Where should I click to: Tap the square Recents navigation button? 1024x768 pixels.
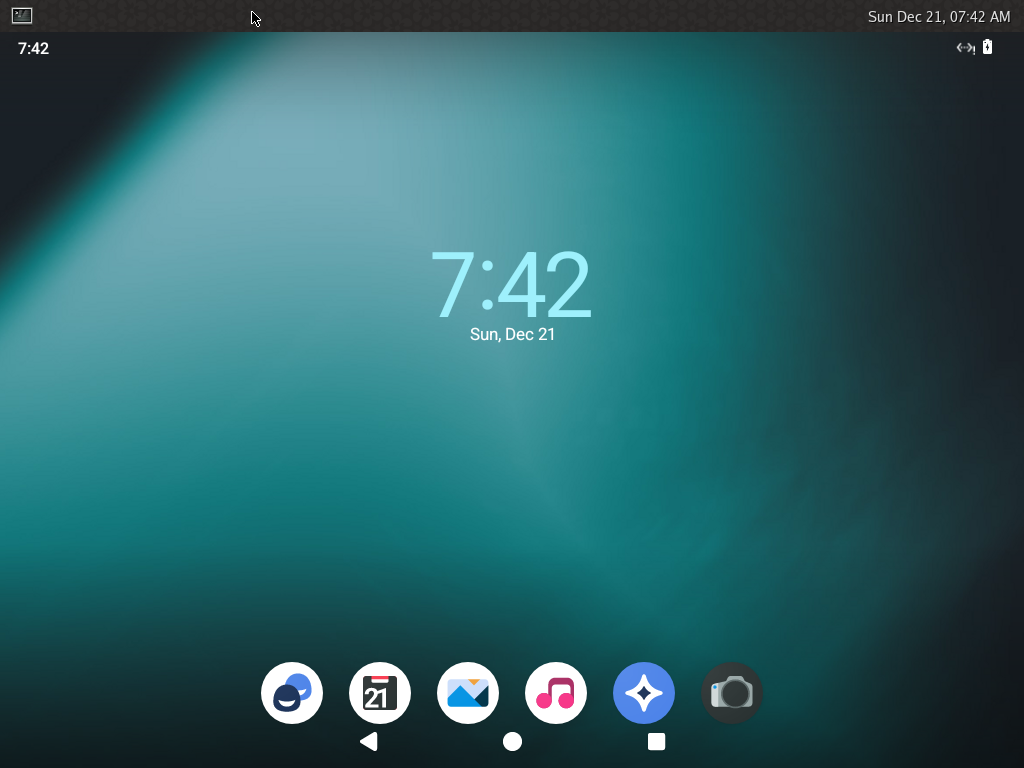(656, 741)
